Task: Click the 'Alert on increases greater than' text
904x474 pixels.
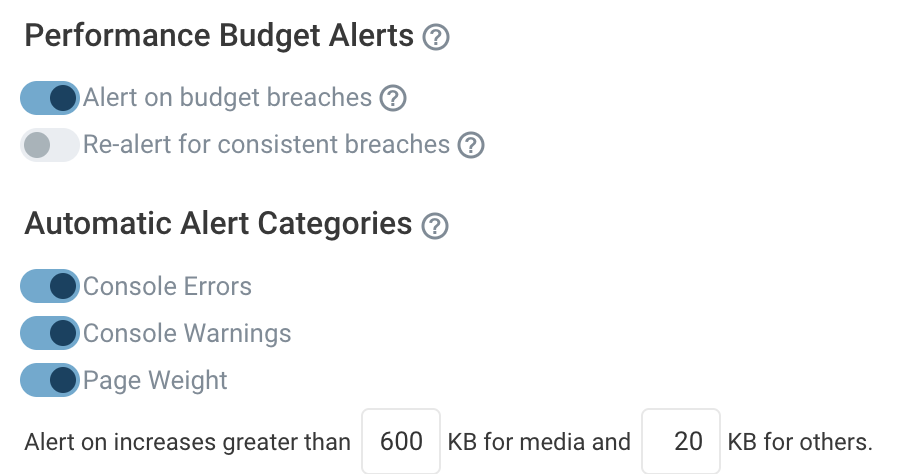Action: click(x=187, y=442)
